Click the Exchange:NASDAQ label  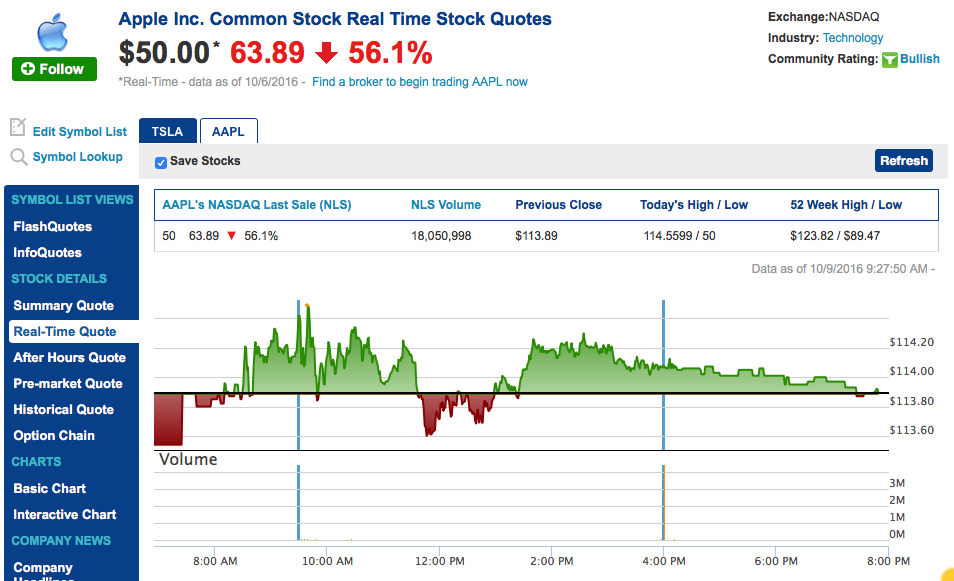tap(824, 17)
